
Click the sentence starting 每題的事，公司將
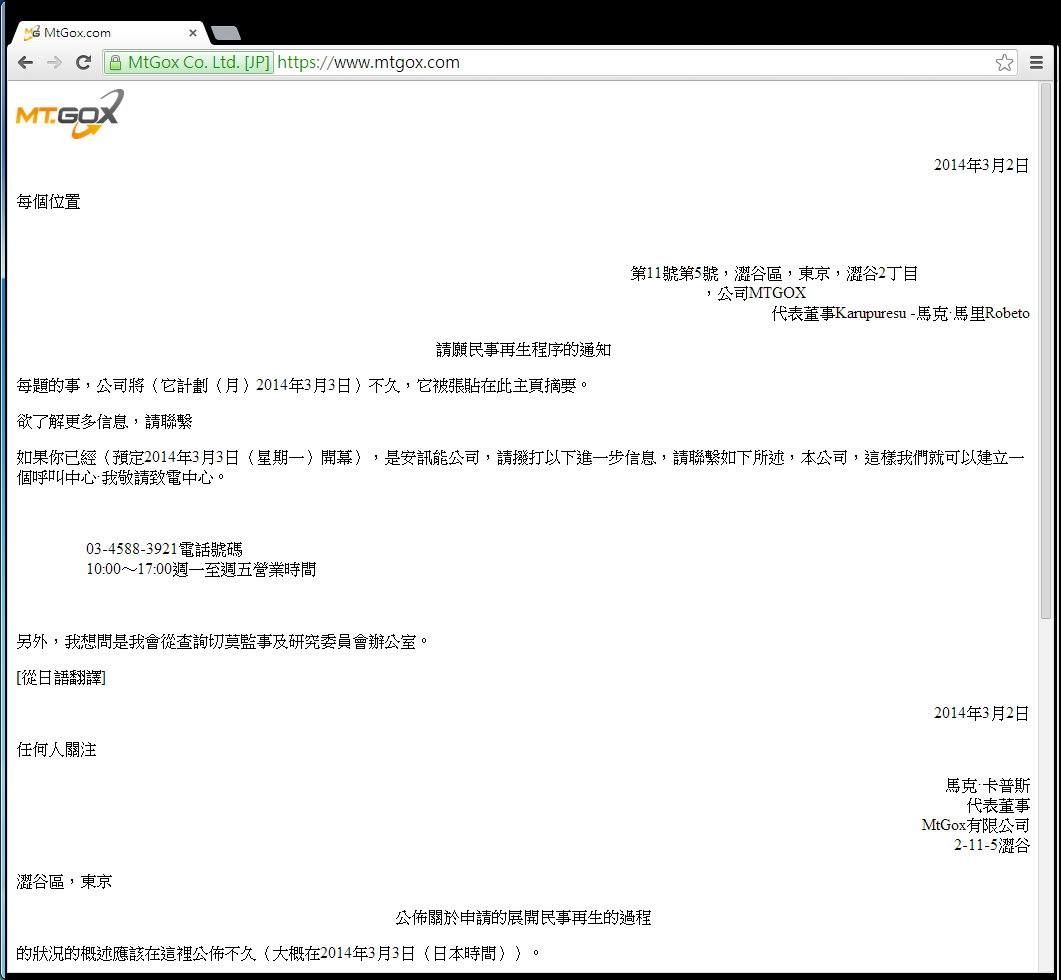pyautogui.click(x=303, y=386)
